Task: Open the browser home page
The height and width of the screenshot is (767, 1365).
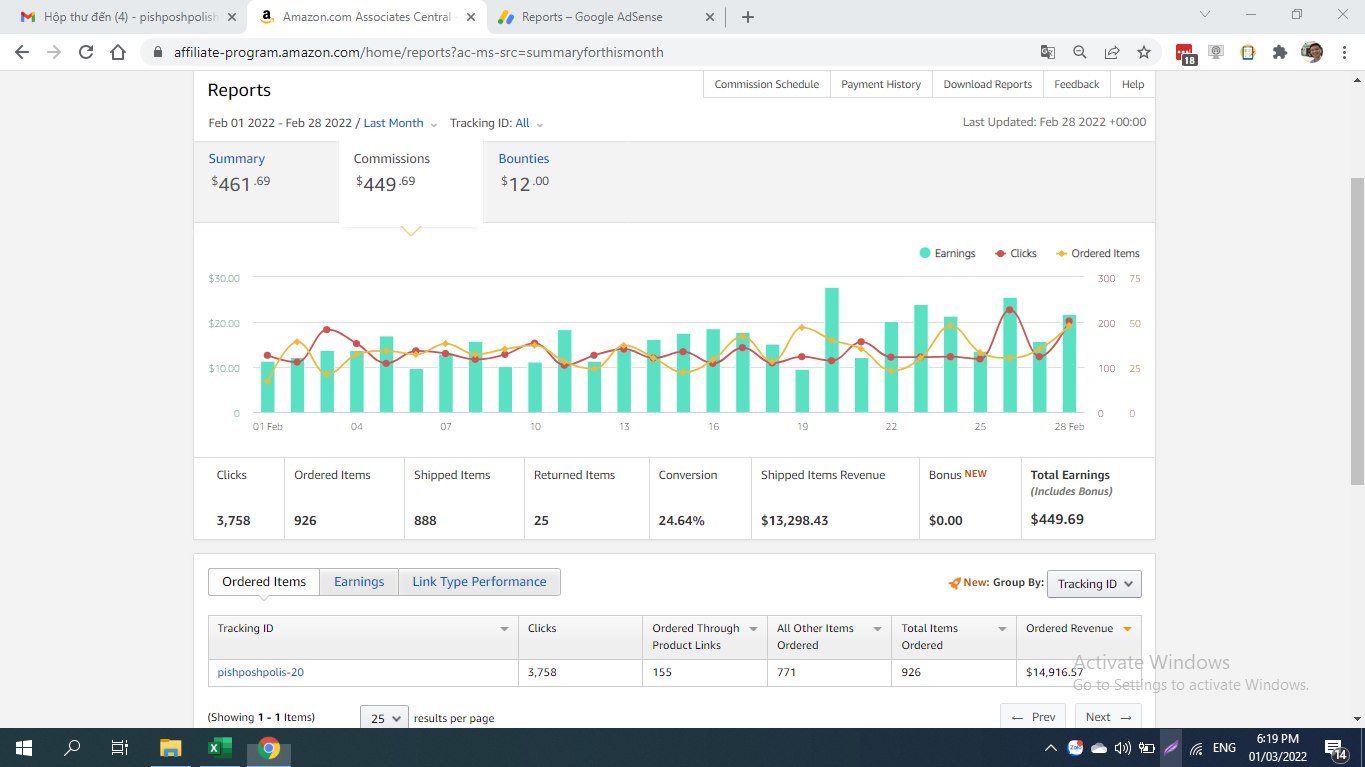Action: (x=118, y=52)
